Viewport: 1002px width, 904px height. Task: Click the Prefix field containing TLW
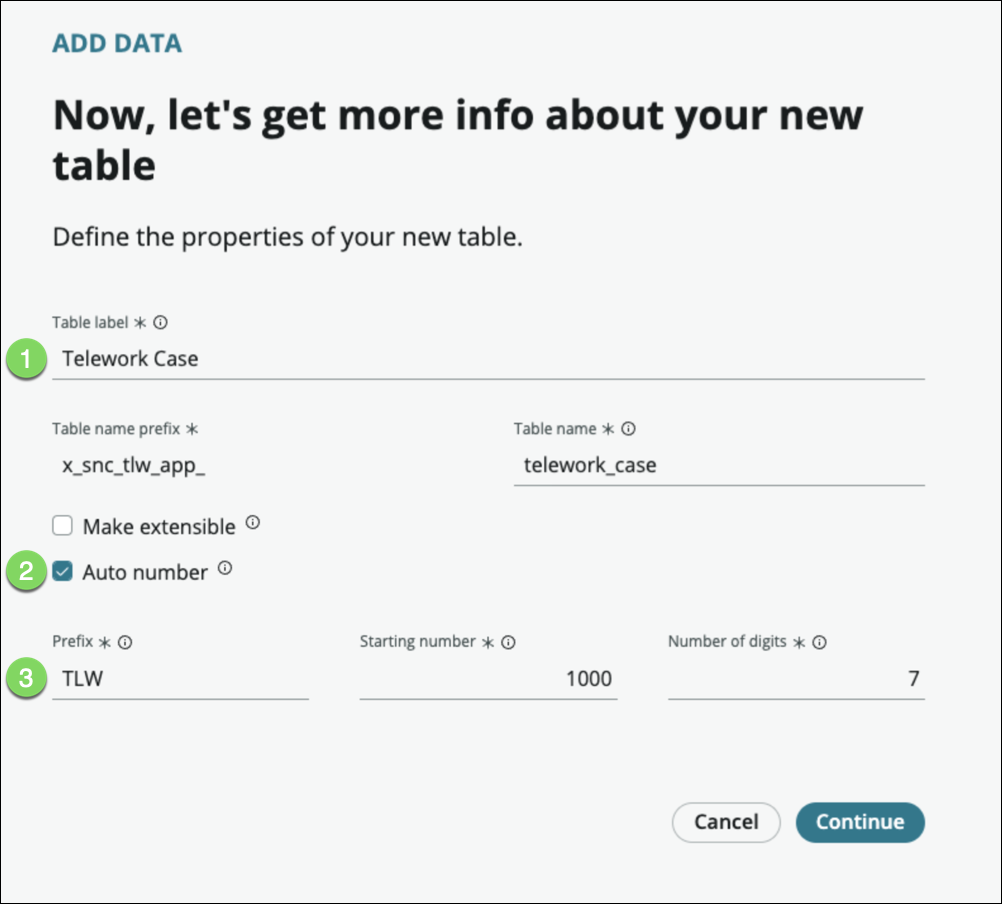tap(180, 679)
